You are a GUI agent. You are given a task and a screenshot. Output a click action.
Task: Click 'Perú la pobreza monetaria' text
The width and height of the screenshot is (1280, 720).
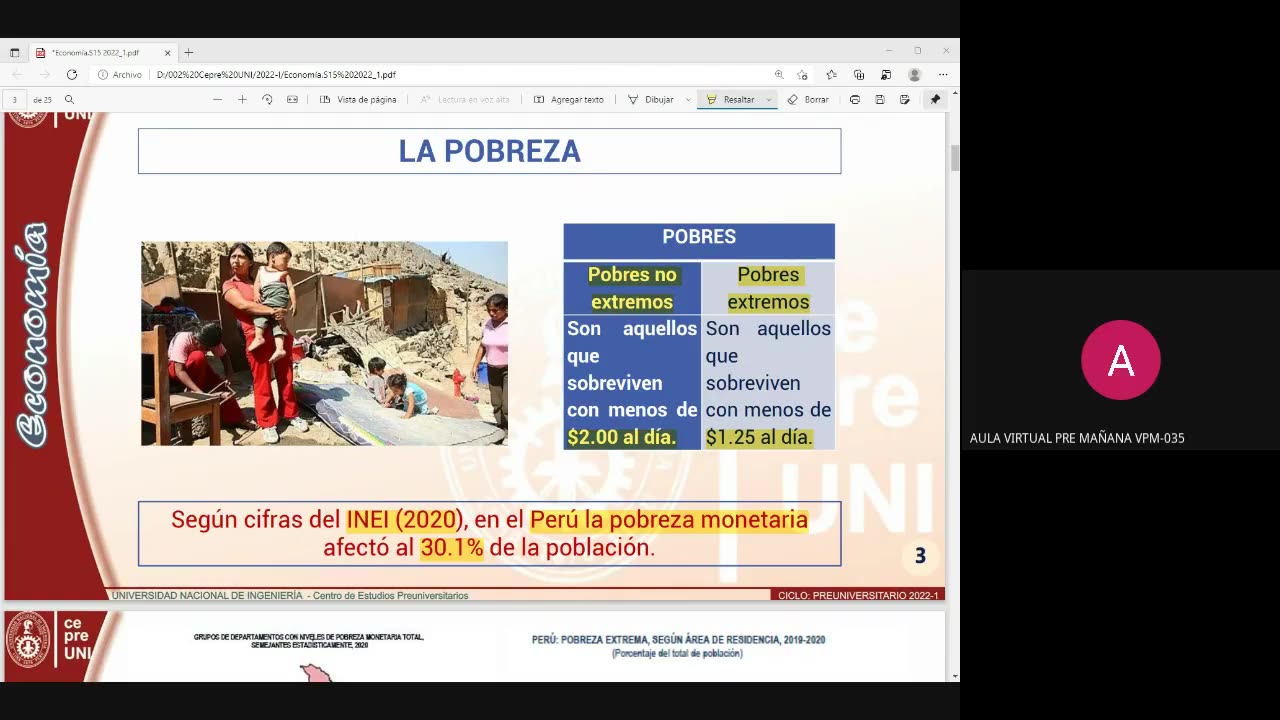tap(669, 520)
